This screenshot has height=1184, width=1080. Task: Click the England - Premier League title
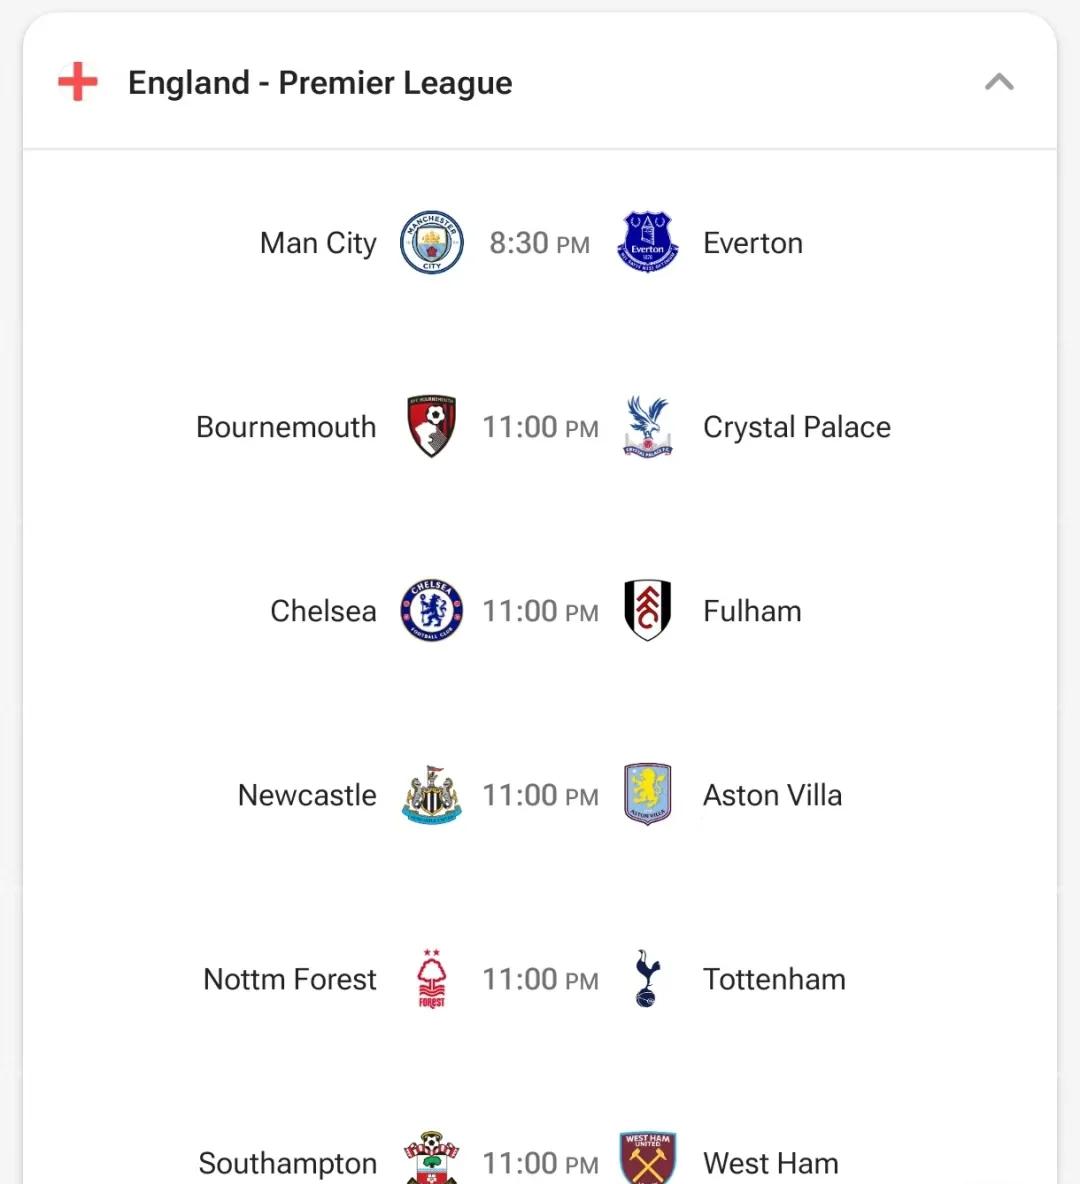coord(320,83)
